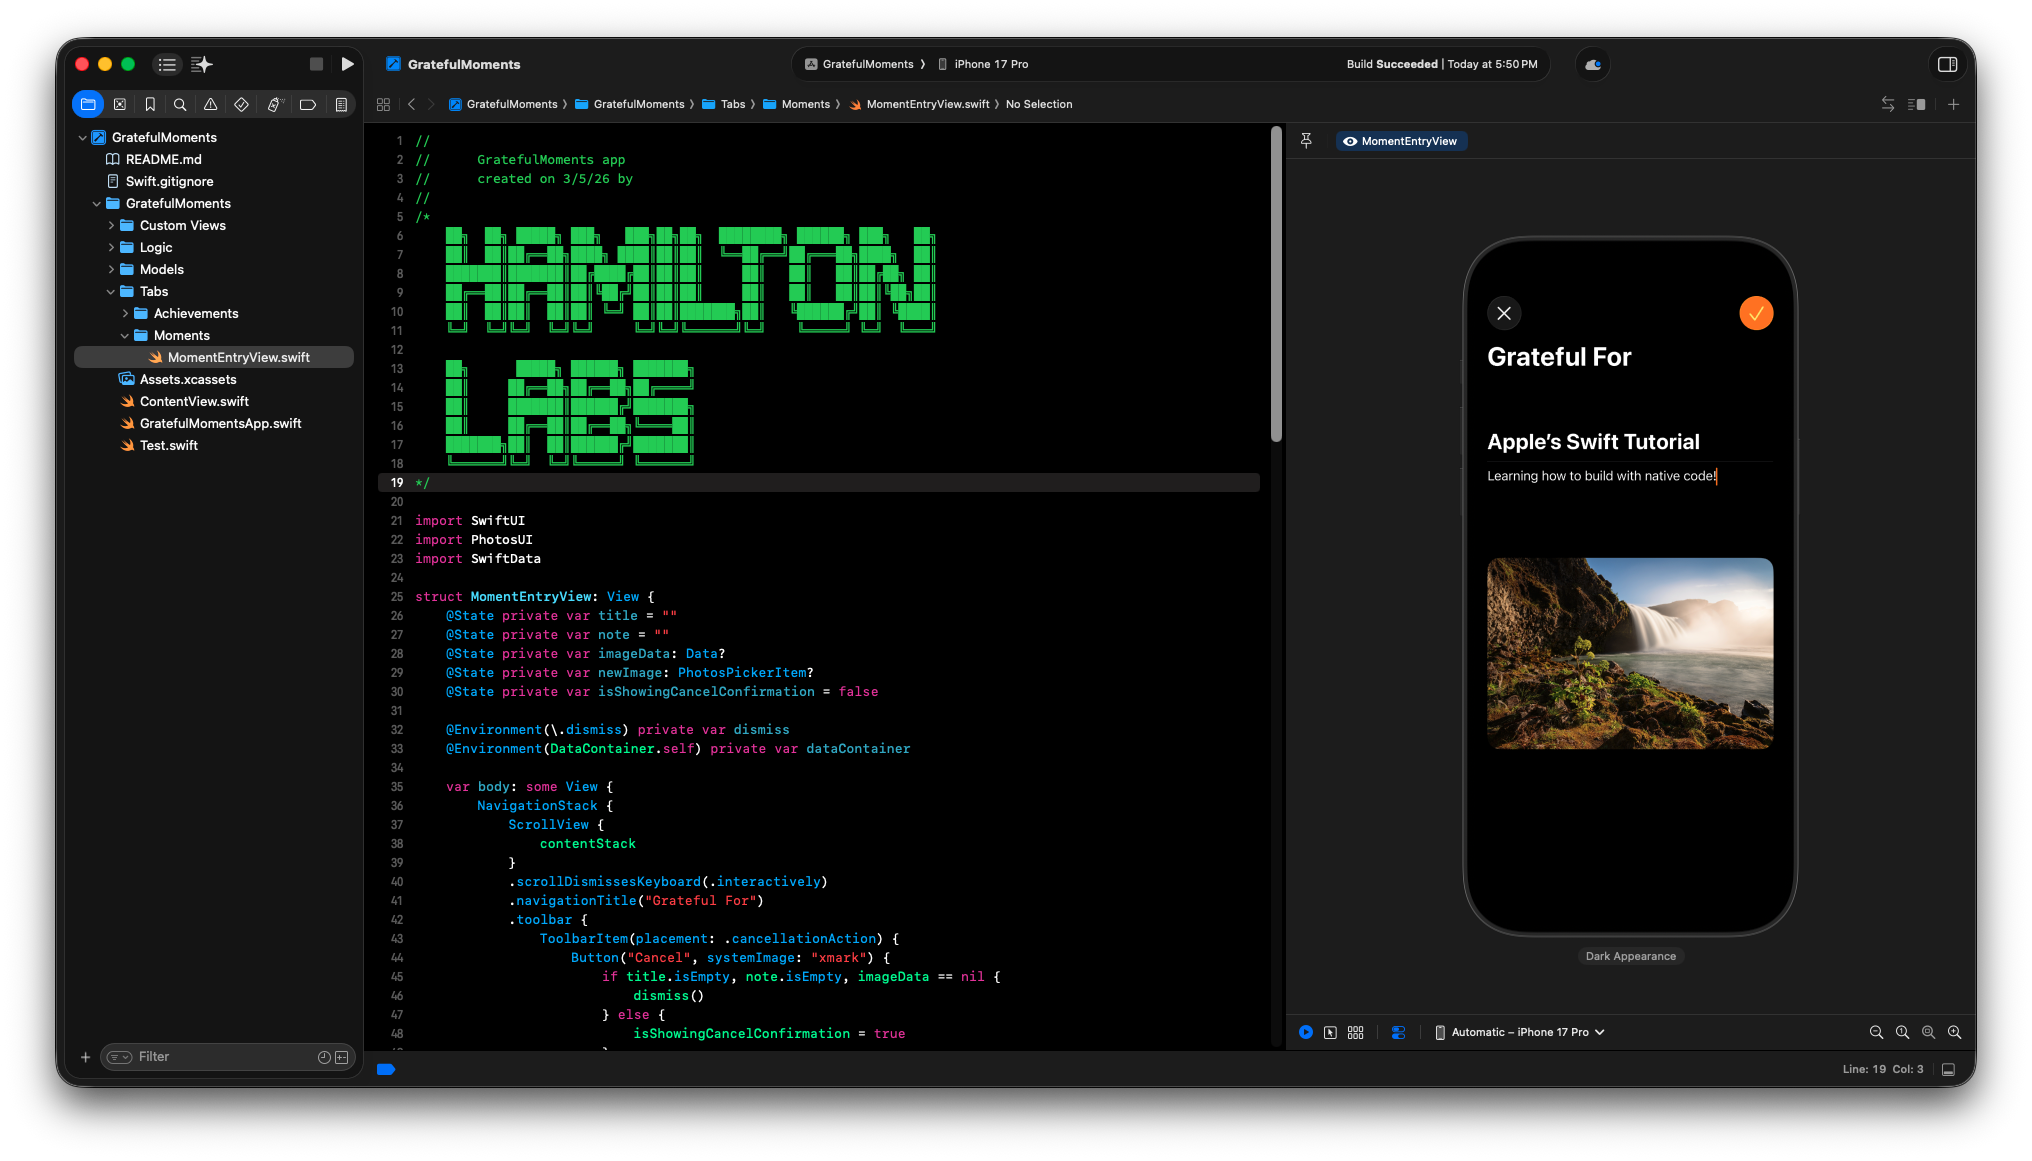
Task: Pin the preview with pin icon
Action: coord(1306,141)
